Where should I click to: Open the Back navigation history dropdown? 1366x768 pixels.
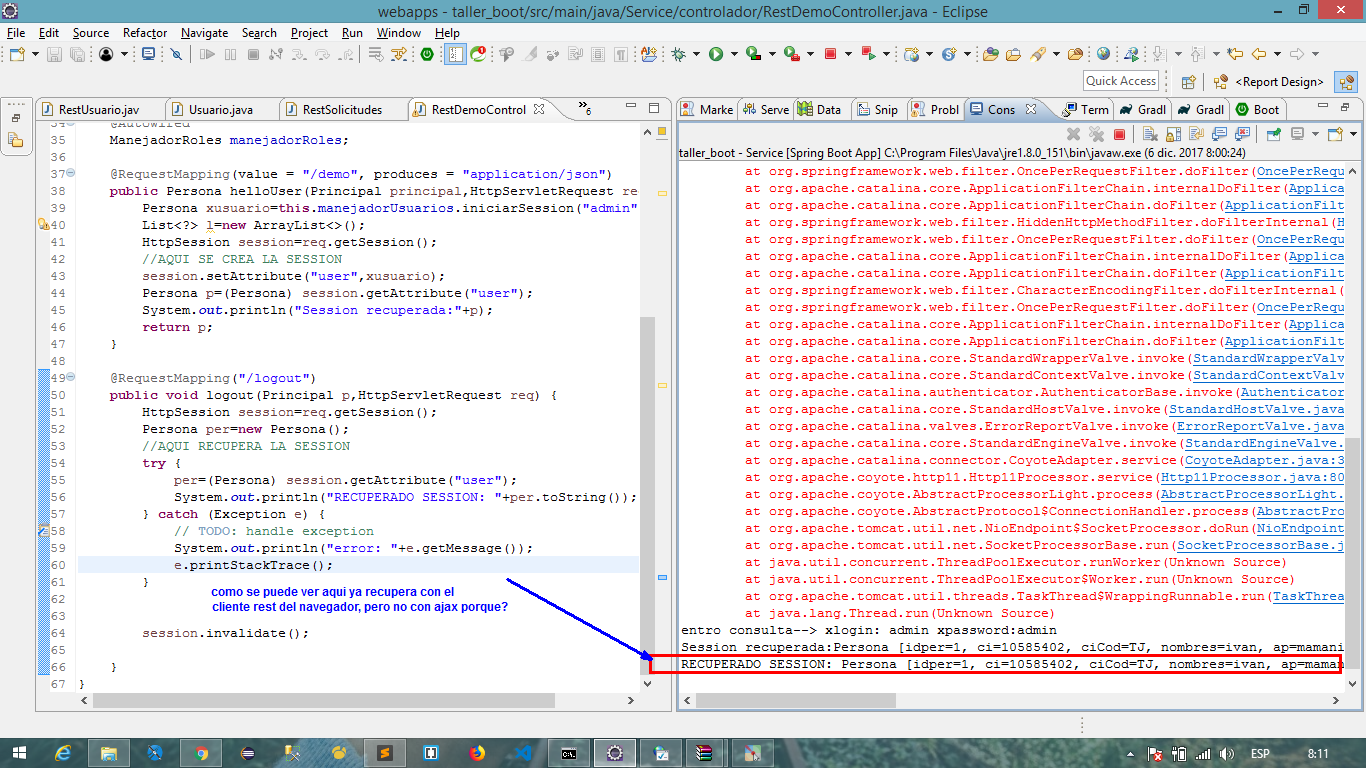pos(1277,54)
